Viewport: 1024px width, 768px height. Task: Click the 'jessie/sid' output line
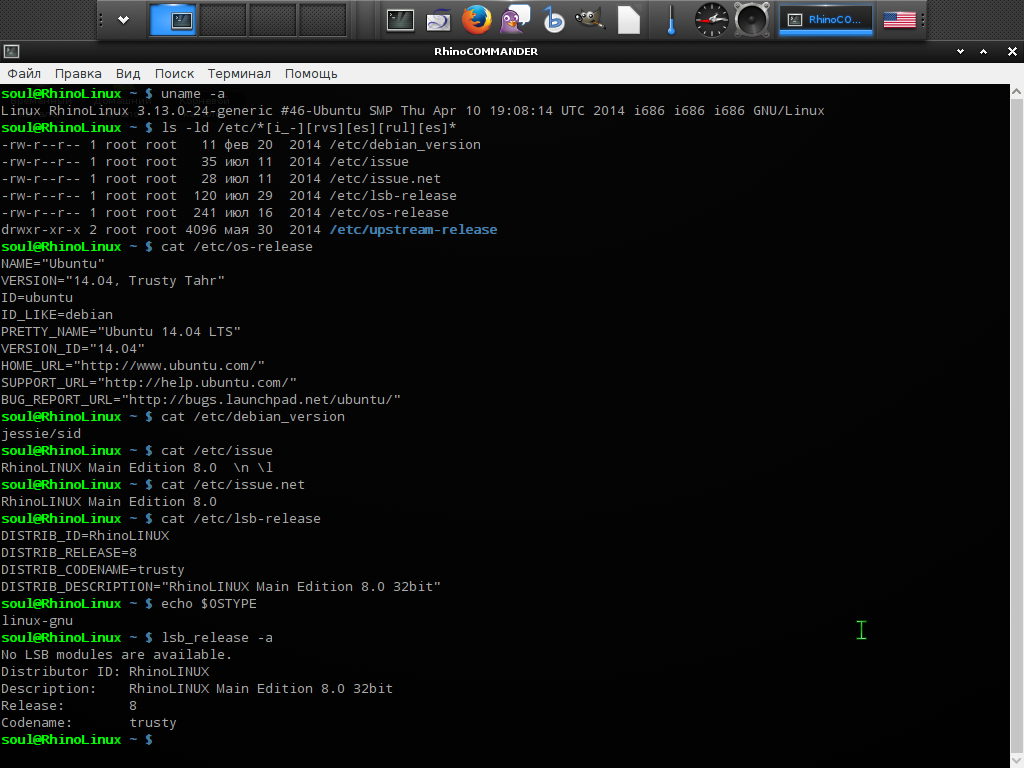pos(41,433)
